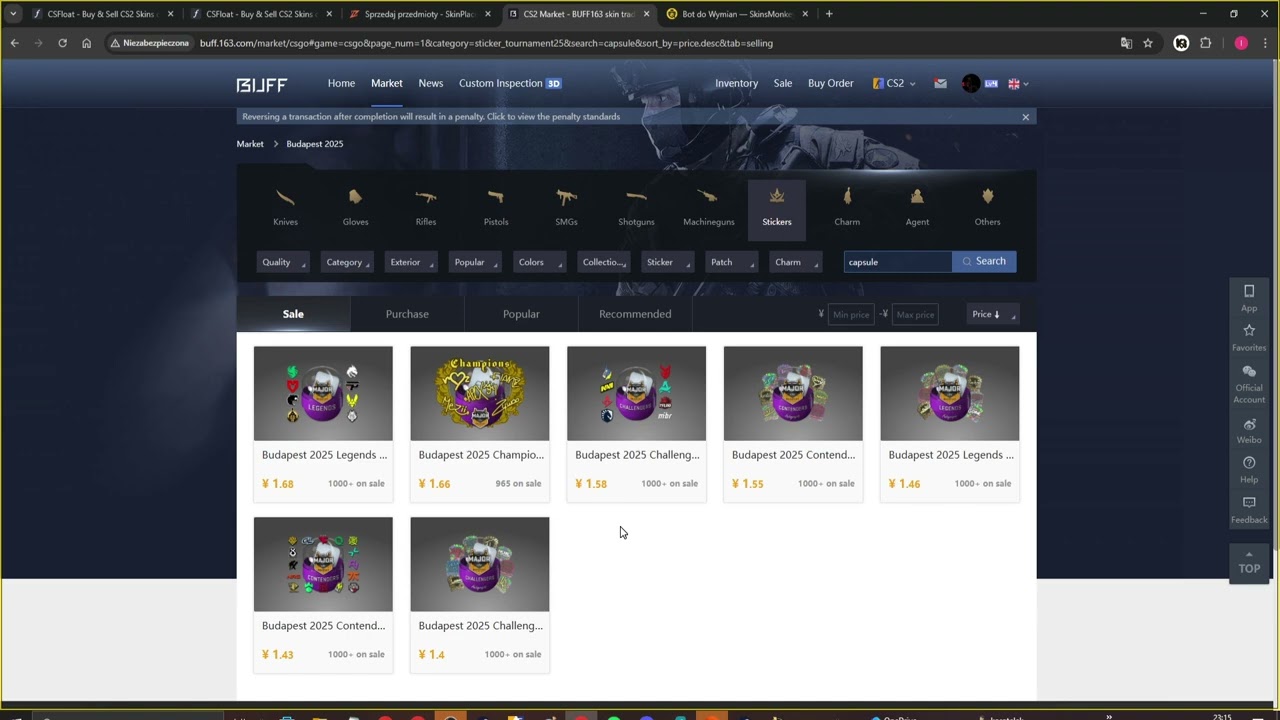The height and width of the screenshot is (720, 1280).
Task: Click Market in the breadcrumb
Action: 250,144
